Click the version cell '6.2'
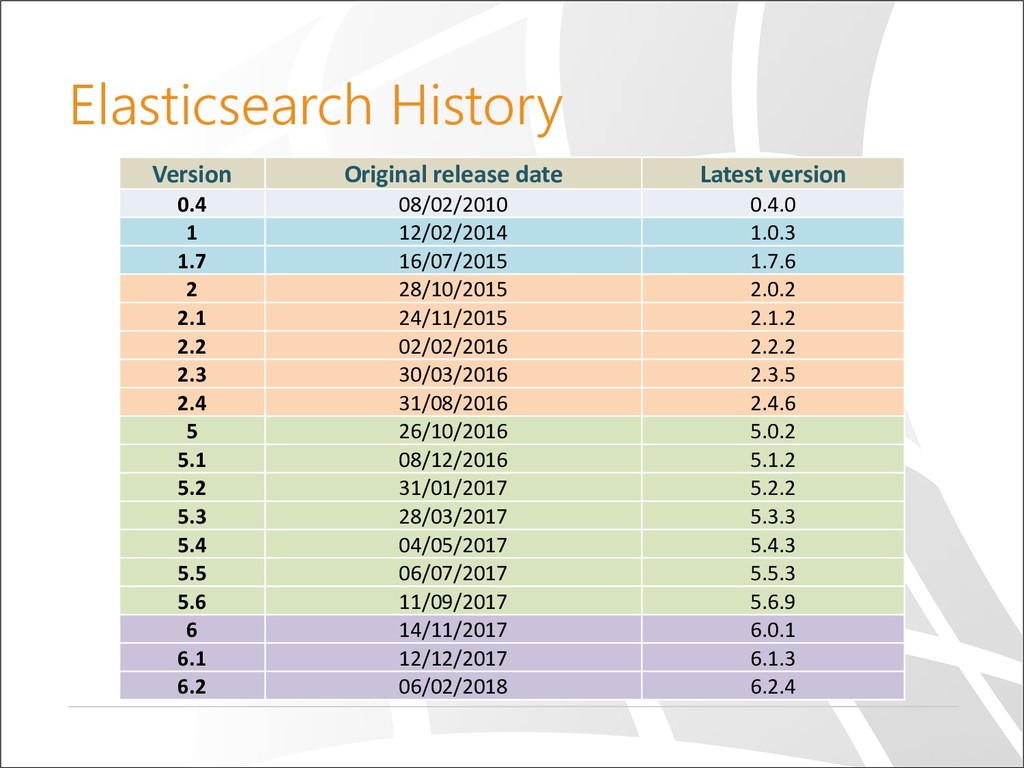The image size is (1024, 768). pos(192,687)
